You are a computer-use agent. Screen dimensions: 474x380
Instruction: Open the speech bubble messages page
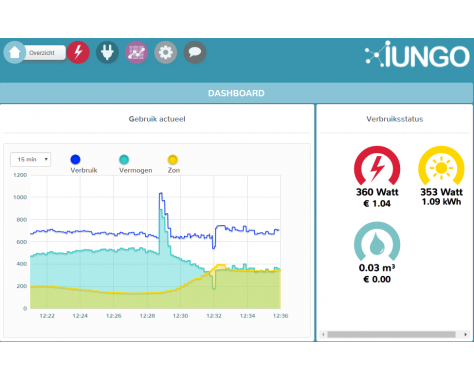pos(195,52)
